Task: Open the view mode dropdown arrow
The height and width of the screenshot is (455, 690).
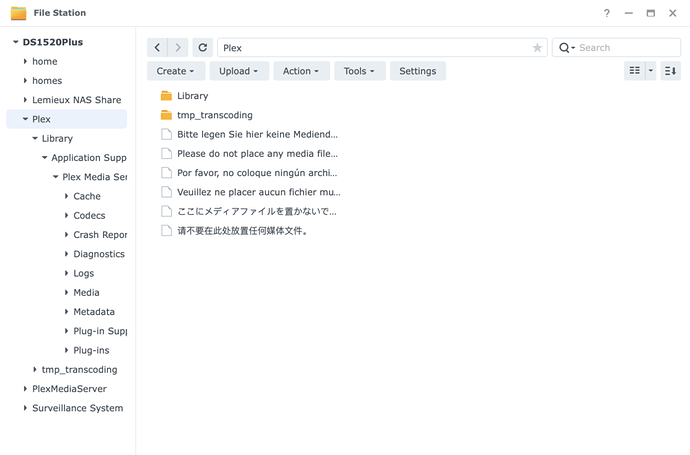Action: (651, 71)
